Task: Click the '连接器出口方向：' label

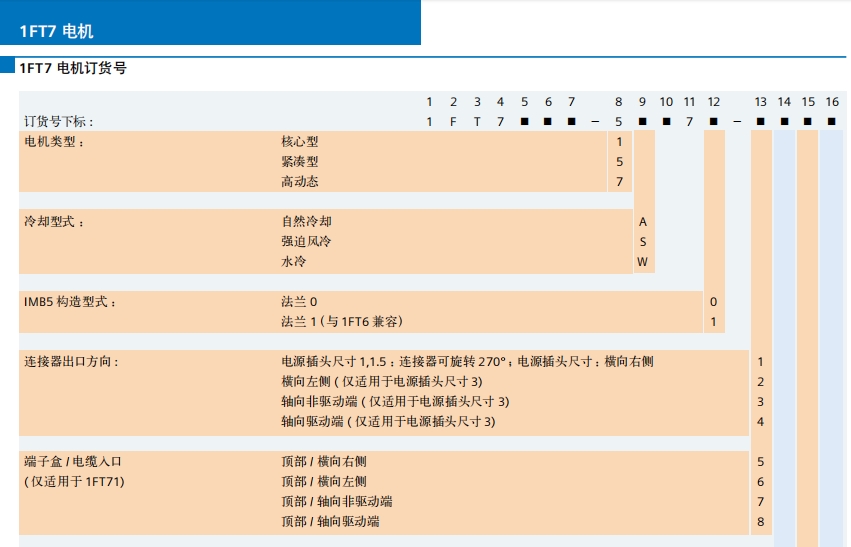Action: [72, 361]
